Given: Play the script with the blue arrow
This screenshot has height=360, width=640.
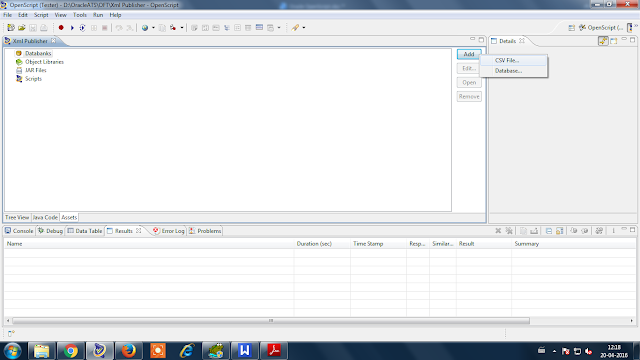Looking at the screenshot, I should point(72,28).
